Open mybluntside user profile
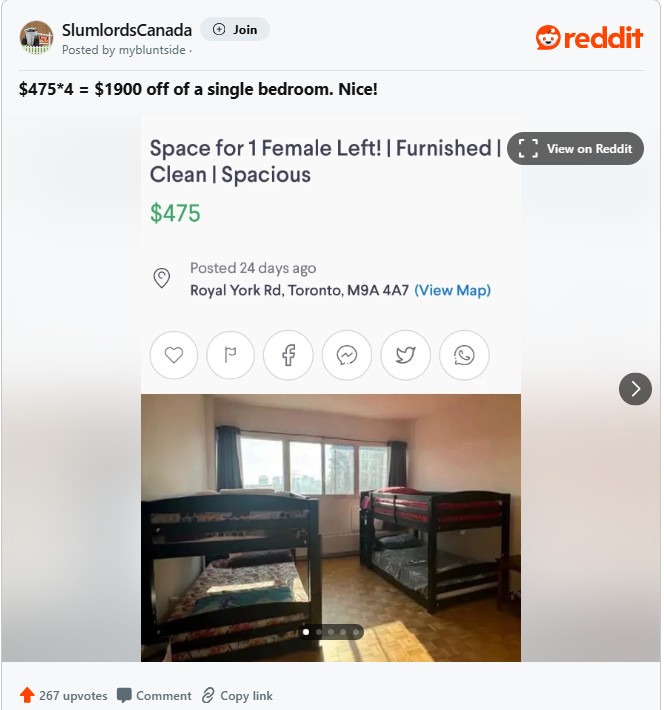This screenshot has width=664, height=710. 152,50
